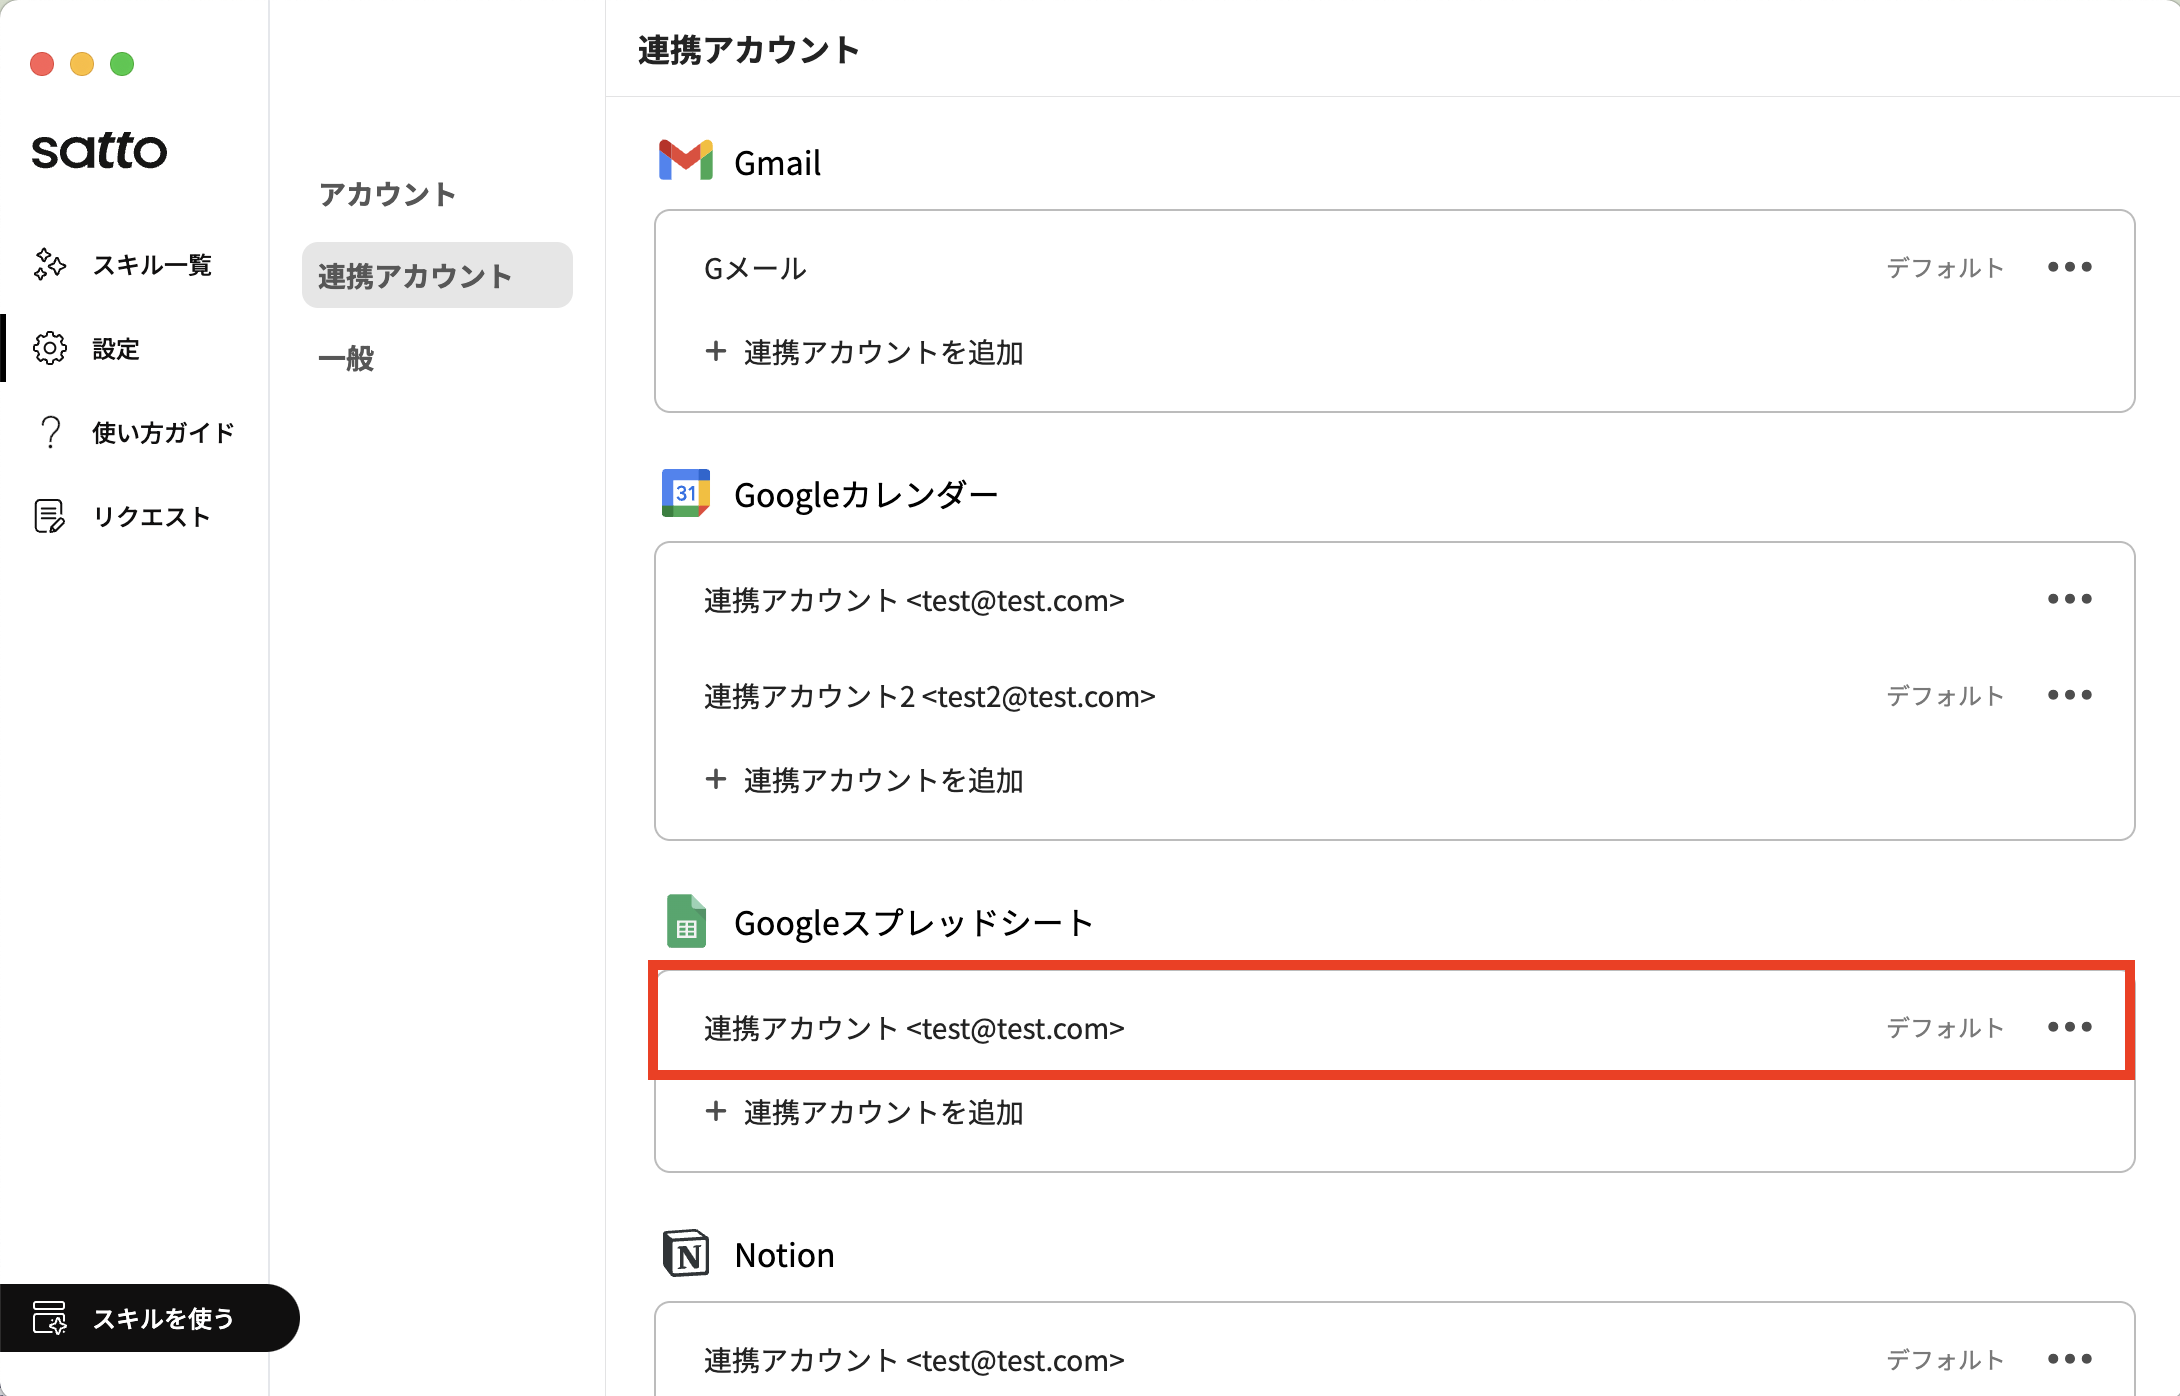Open options for Spreadsheet test@test.com account
The image size is (2180, 1396).
click(x=2069, y=1027)
